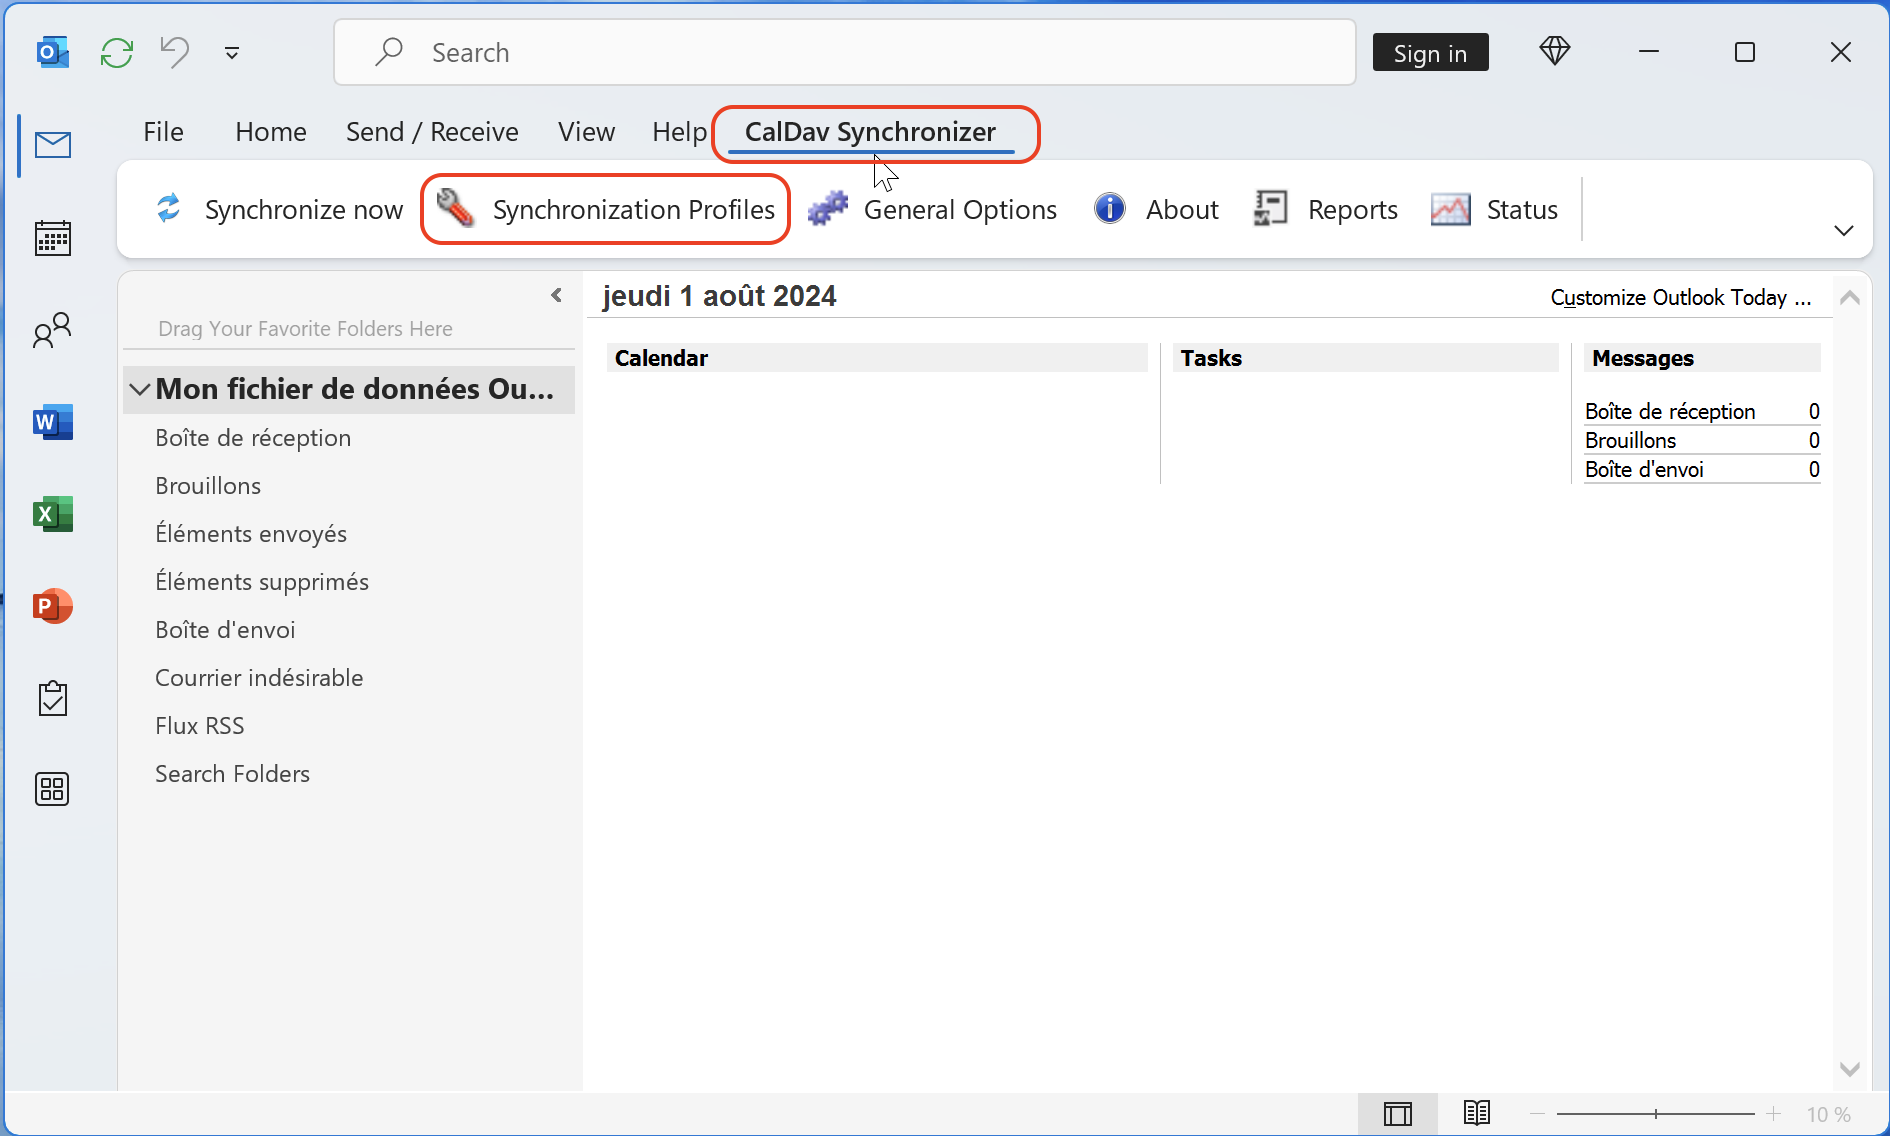Screen dimensions: 1890x1136
Task: Open the Status view
Action: pyautogui.click(x=1494, y=209)
